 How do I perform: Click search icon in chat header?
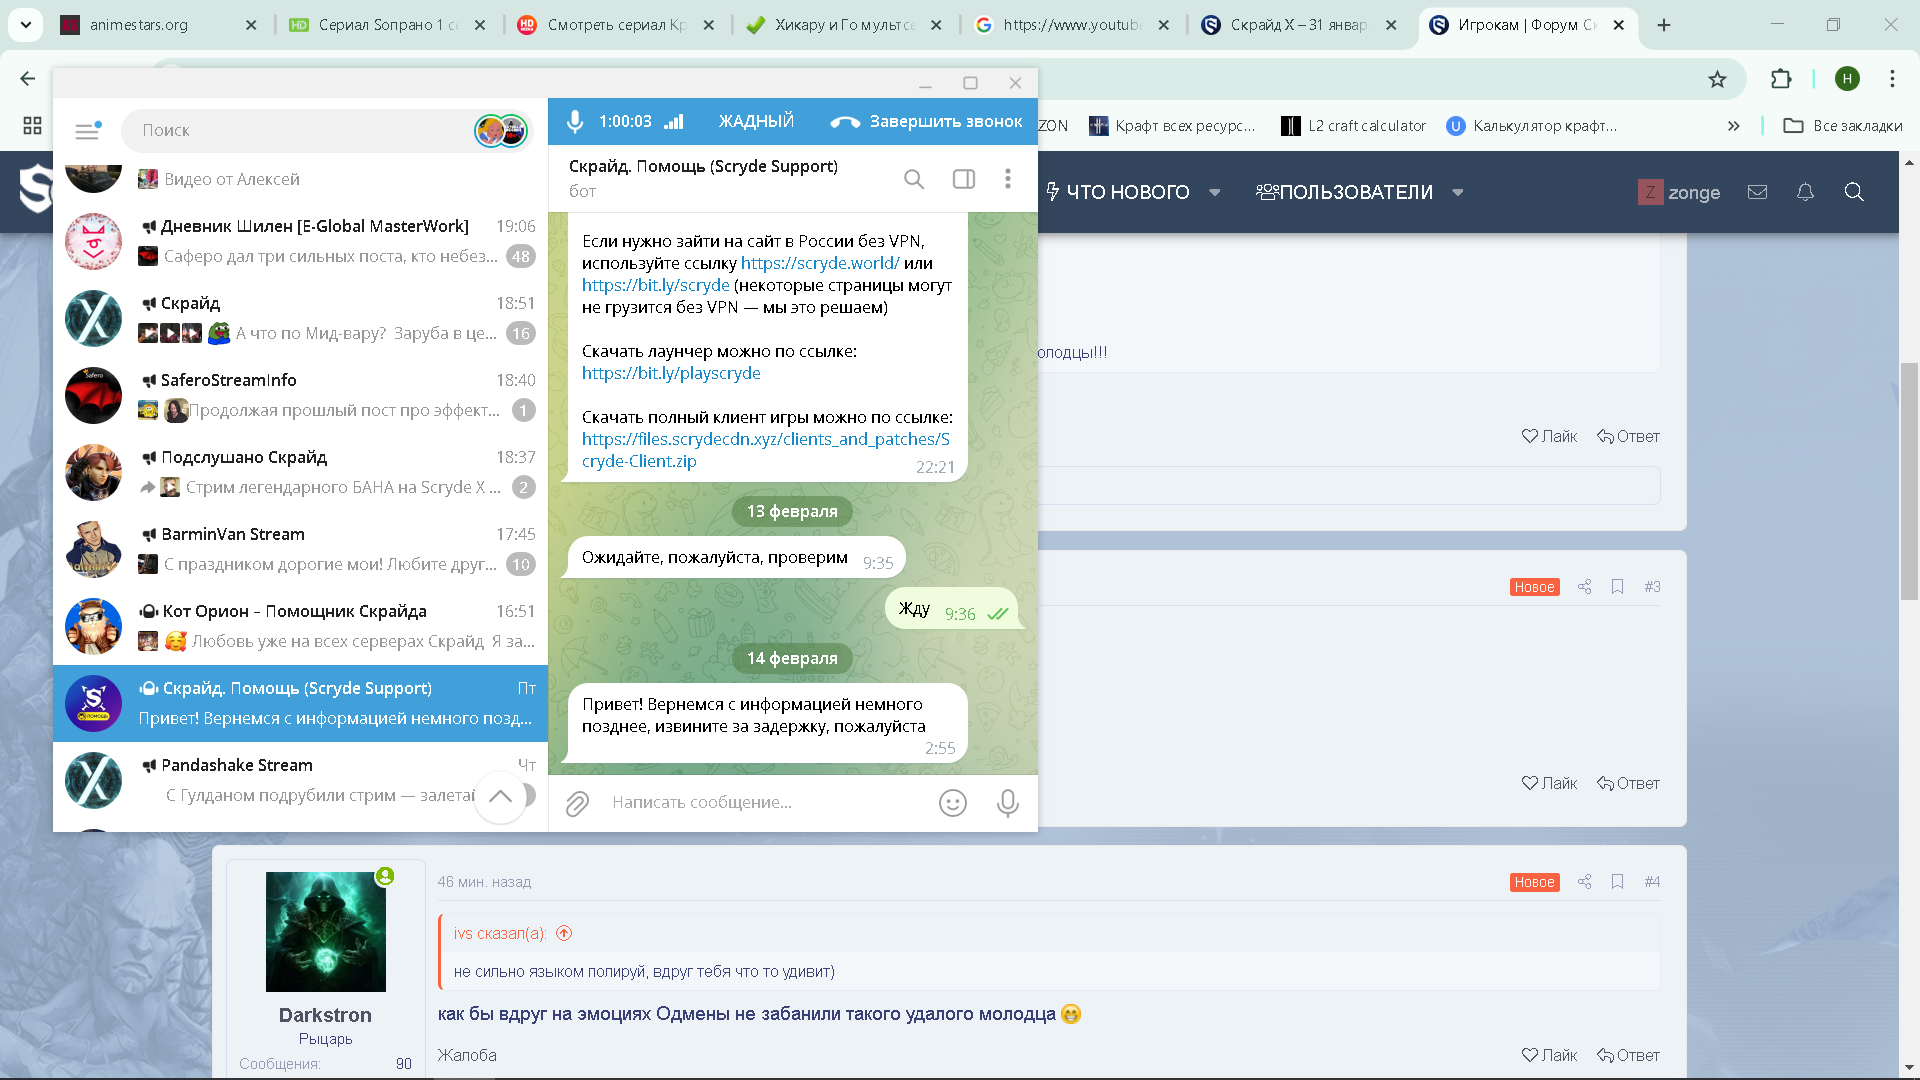pyautogui.click(x=913, y=179)
